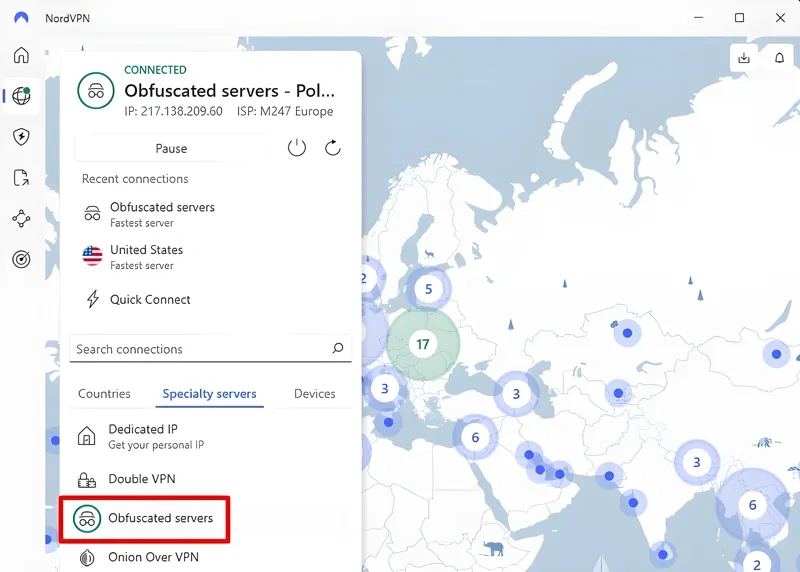Click the Onion Over VPN icon
The image size is (800, 572).
tap(87, 558)
